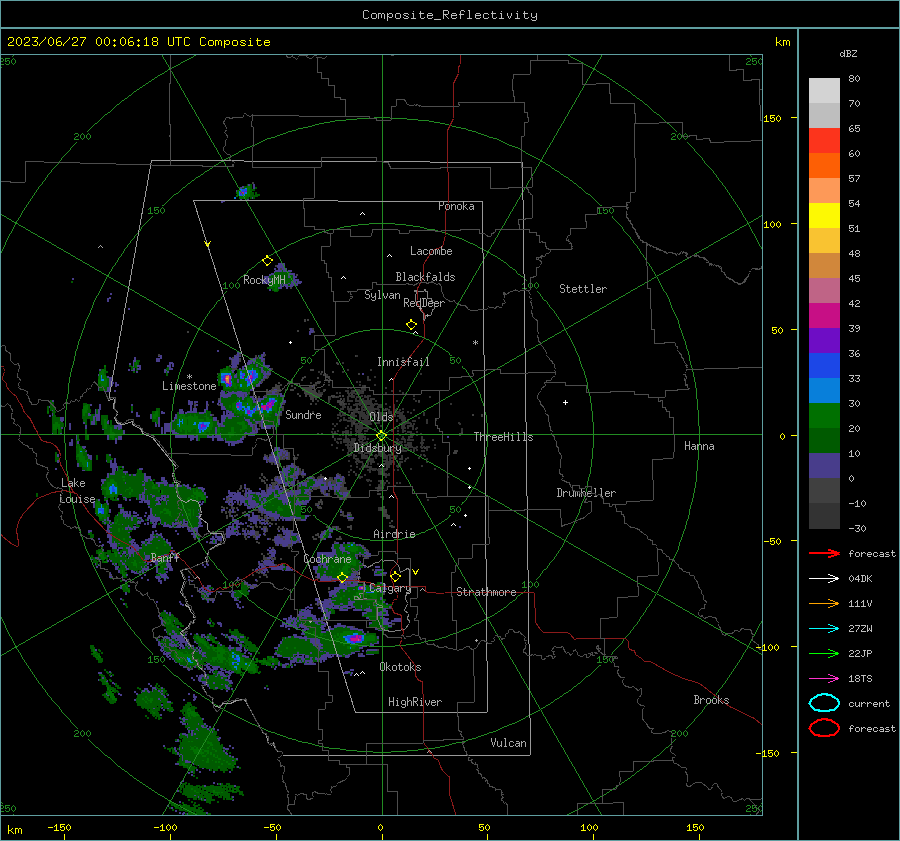Click the Olds city label
900x841 pixels.
[381, 417]
